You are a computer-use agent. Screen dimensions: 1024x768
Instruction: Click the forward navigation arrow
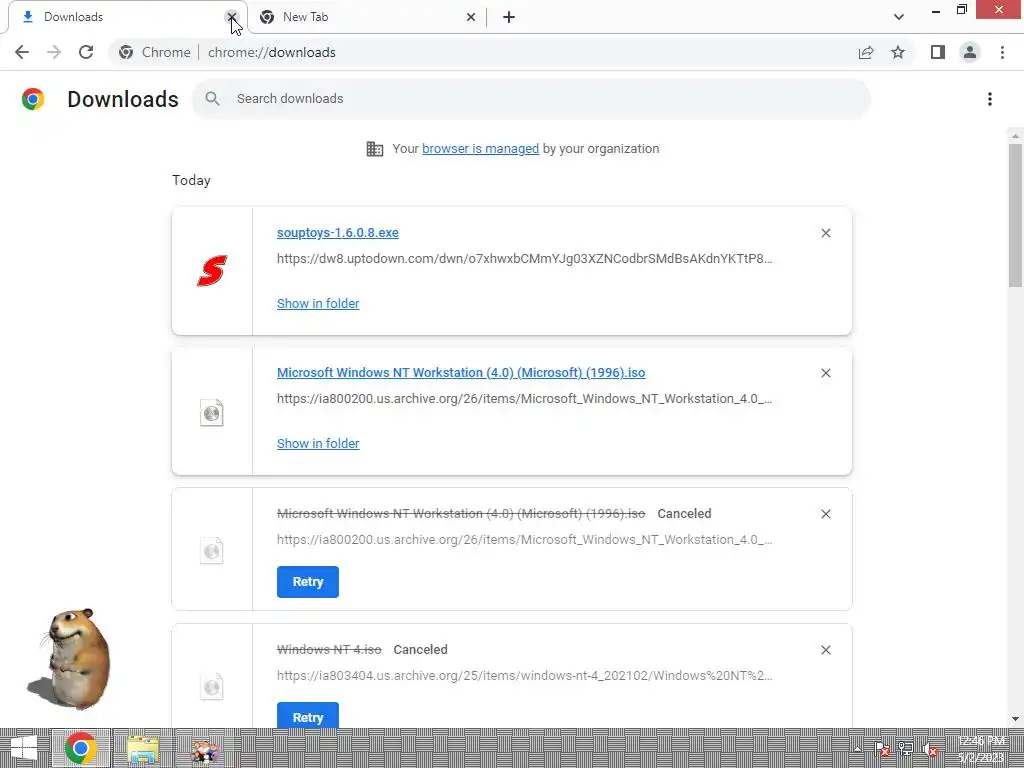click(54, 52)
